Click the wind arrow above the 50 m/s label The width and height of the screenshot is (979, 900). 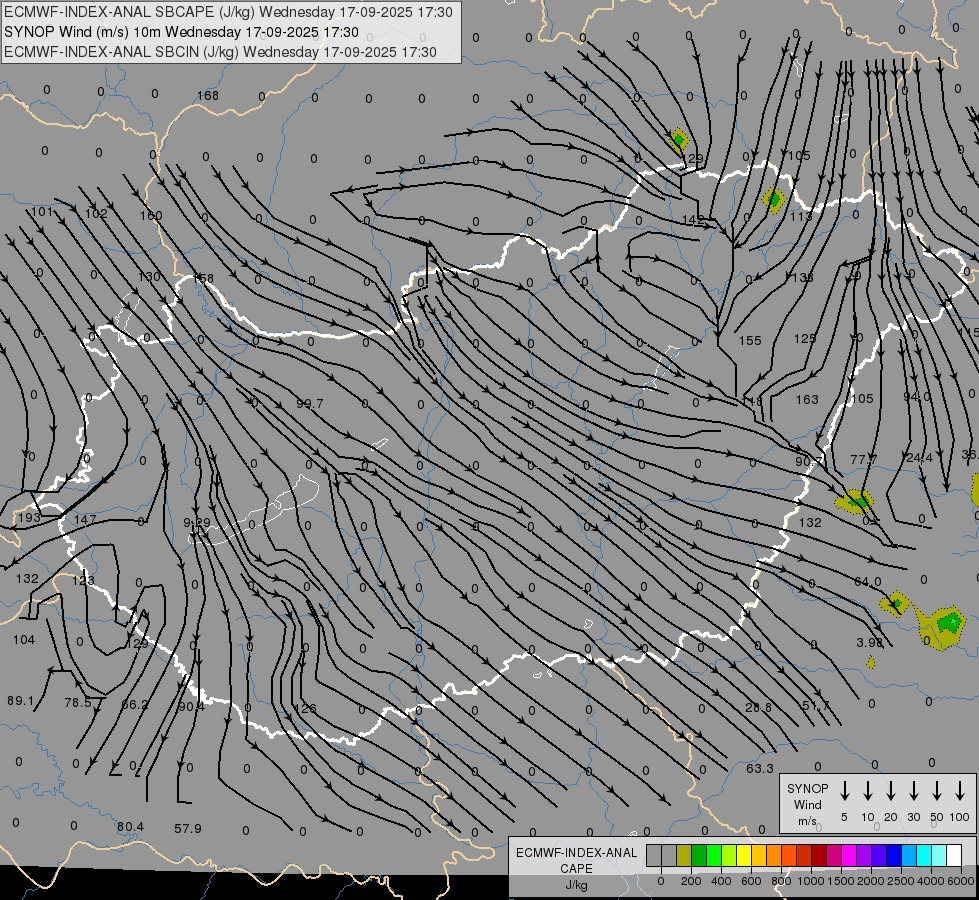937,791
